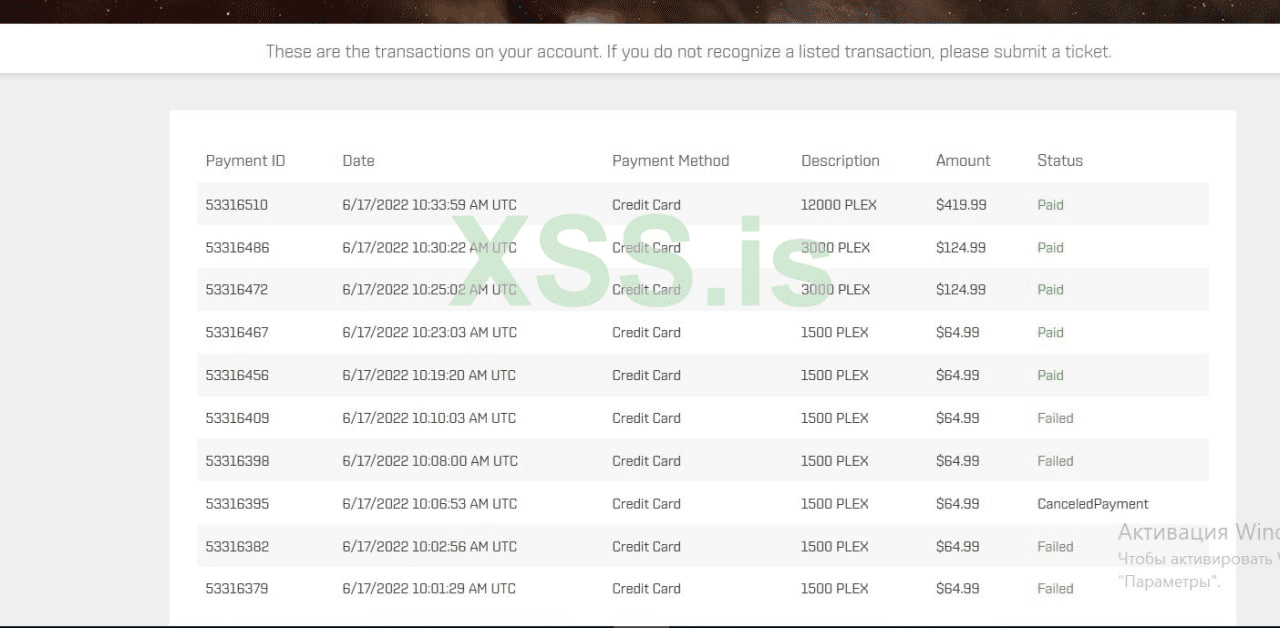The width and height of the screenshot is (1280, 628).
Task: Click Failed status for payment 53316409
Action: point(1055,419)
